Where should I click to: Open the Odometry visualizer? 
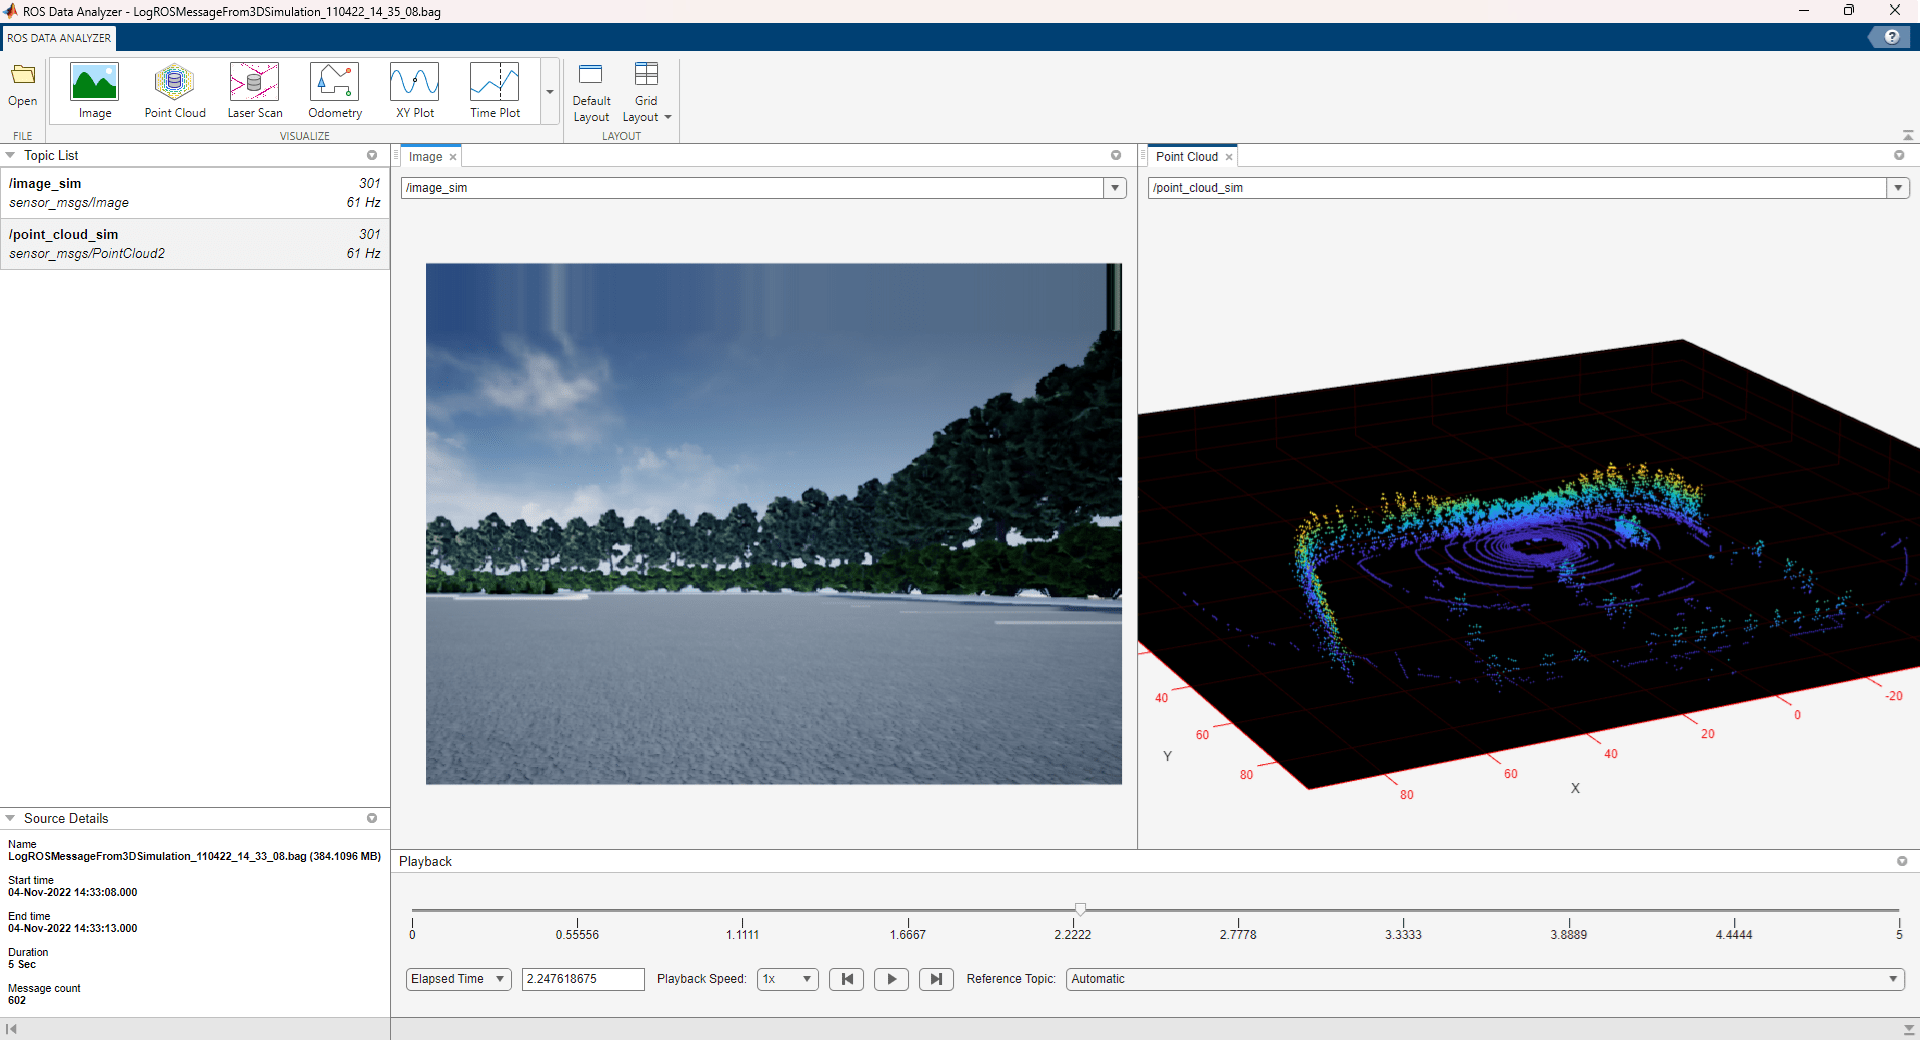[334, 90]
